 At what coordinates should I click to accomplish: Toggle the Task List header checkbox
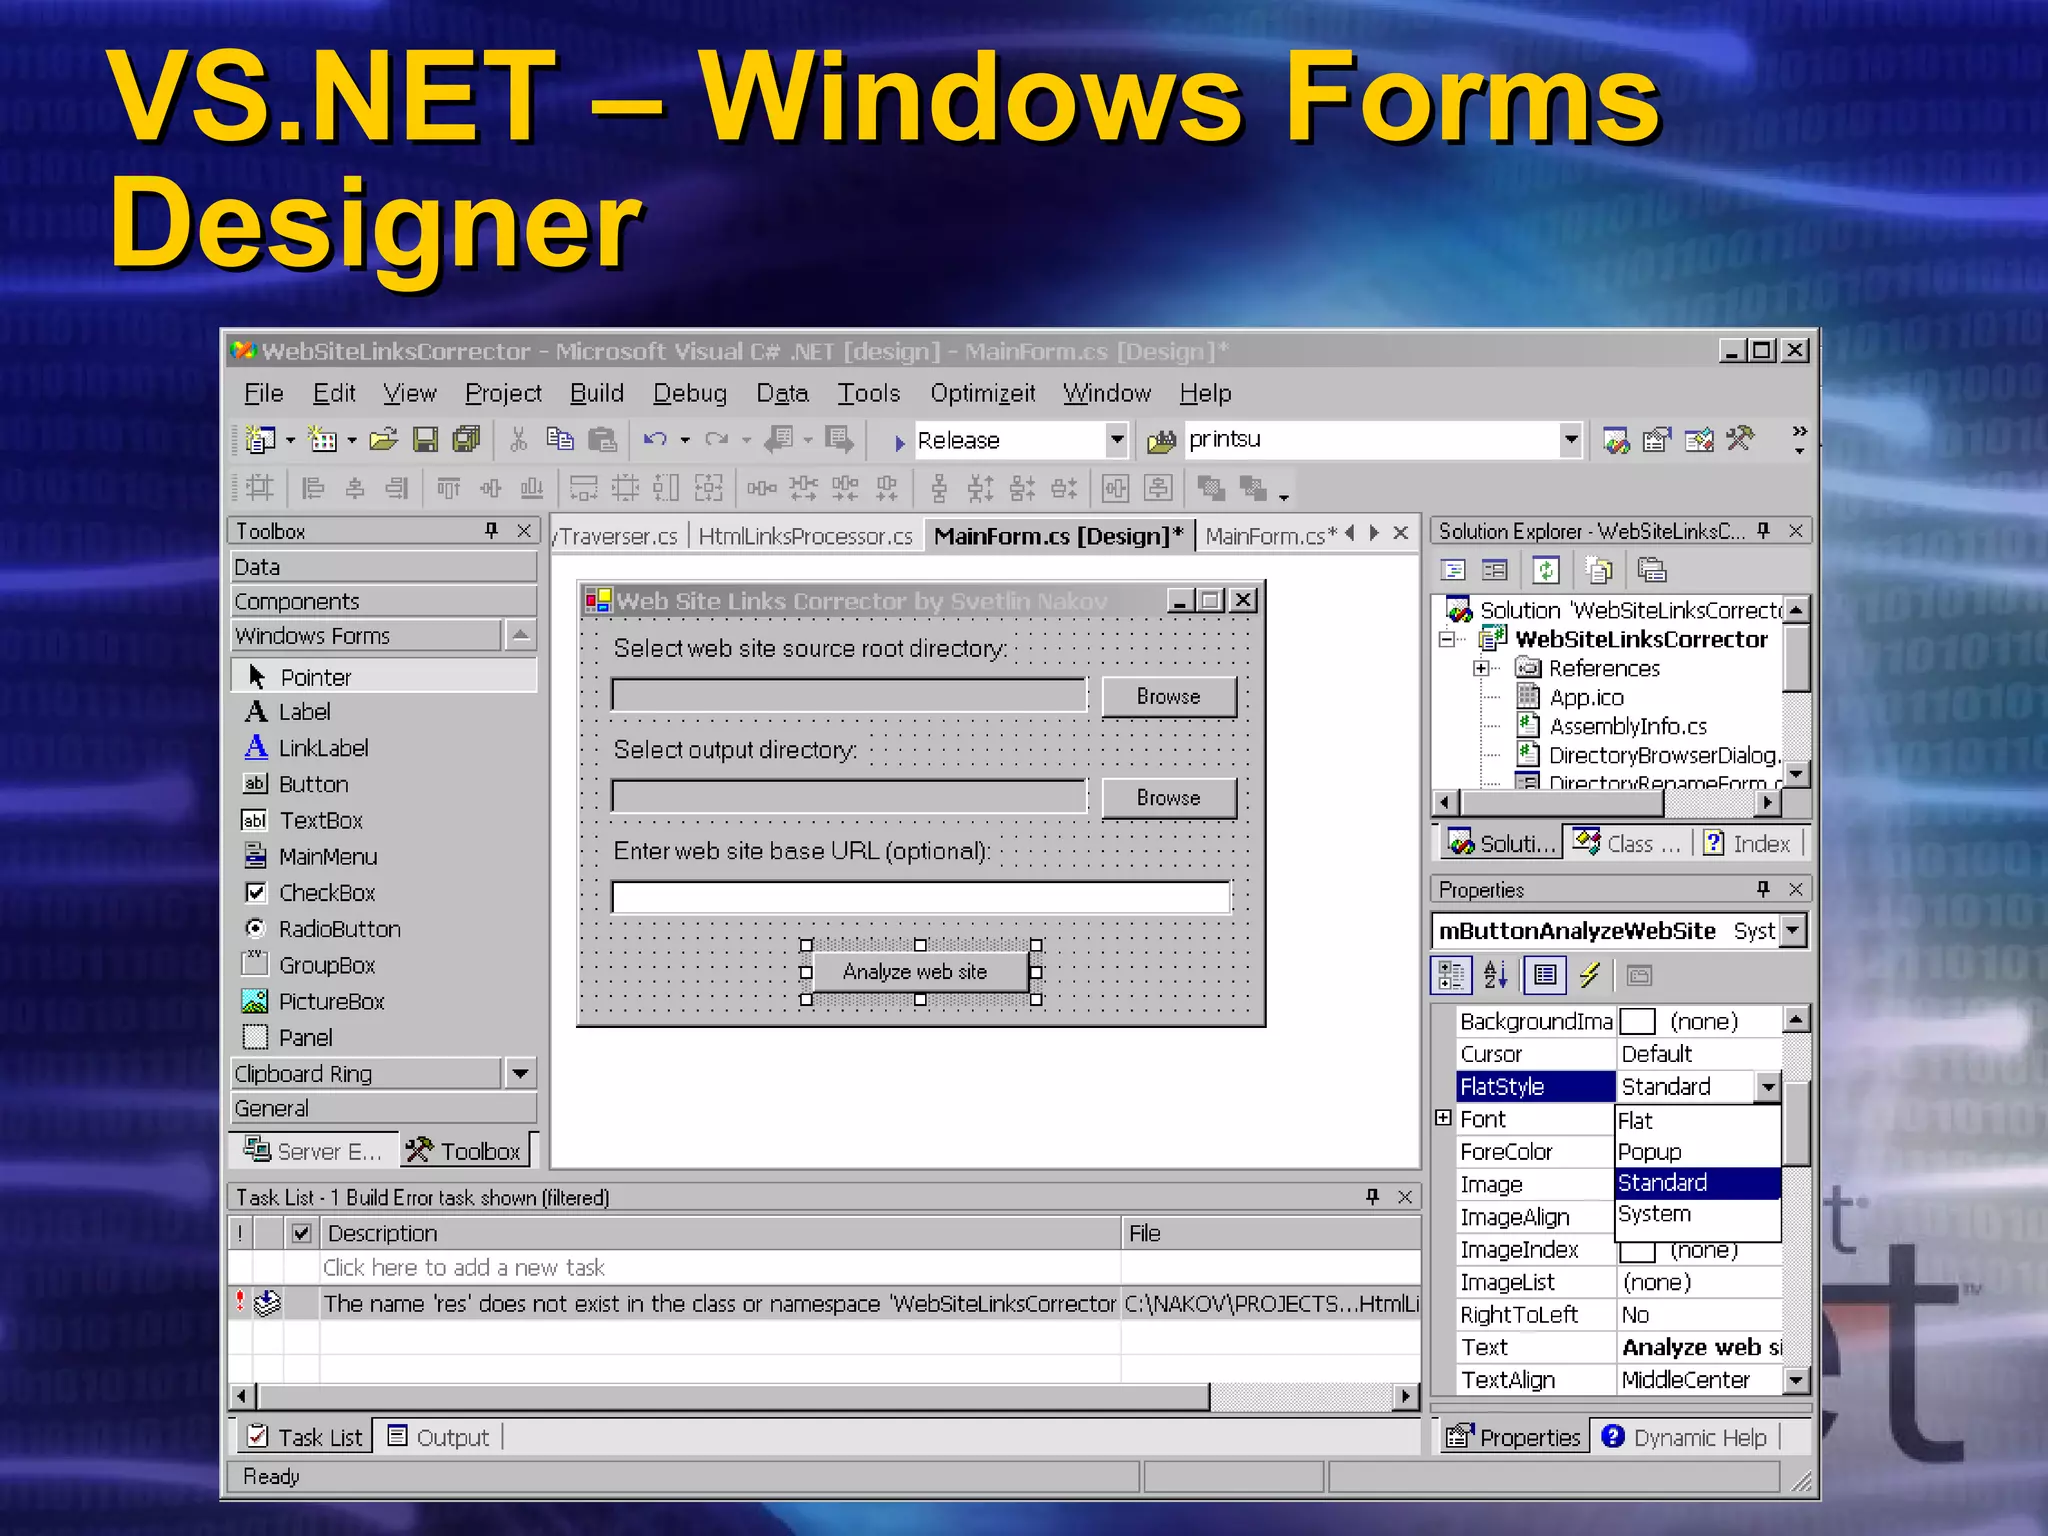point(301,1233)
